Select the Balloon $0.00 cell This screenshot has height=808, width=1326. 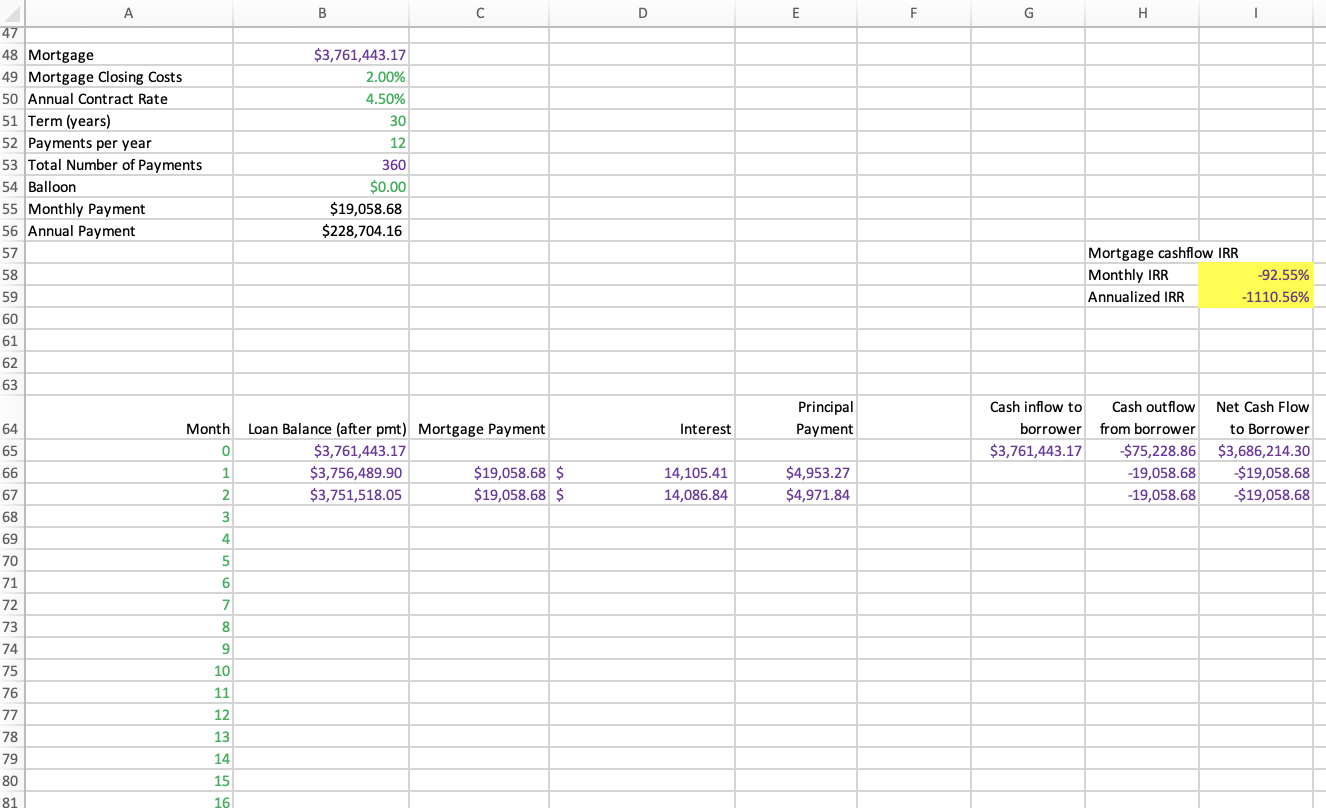point(322,186)
